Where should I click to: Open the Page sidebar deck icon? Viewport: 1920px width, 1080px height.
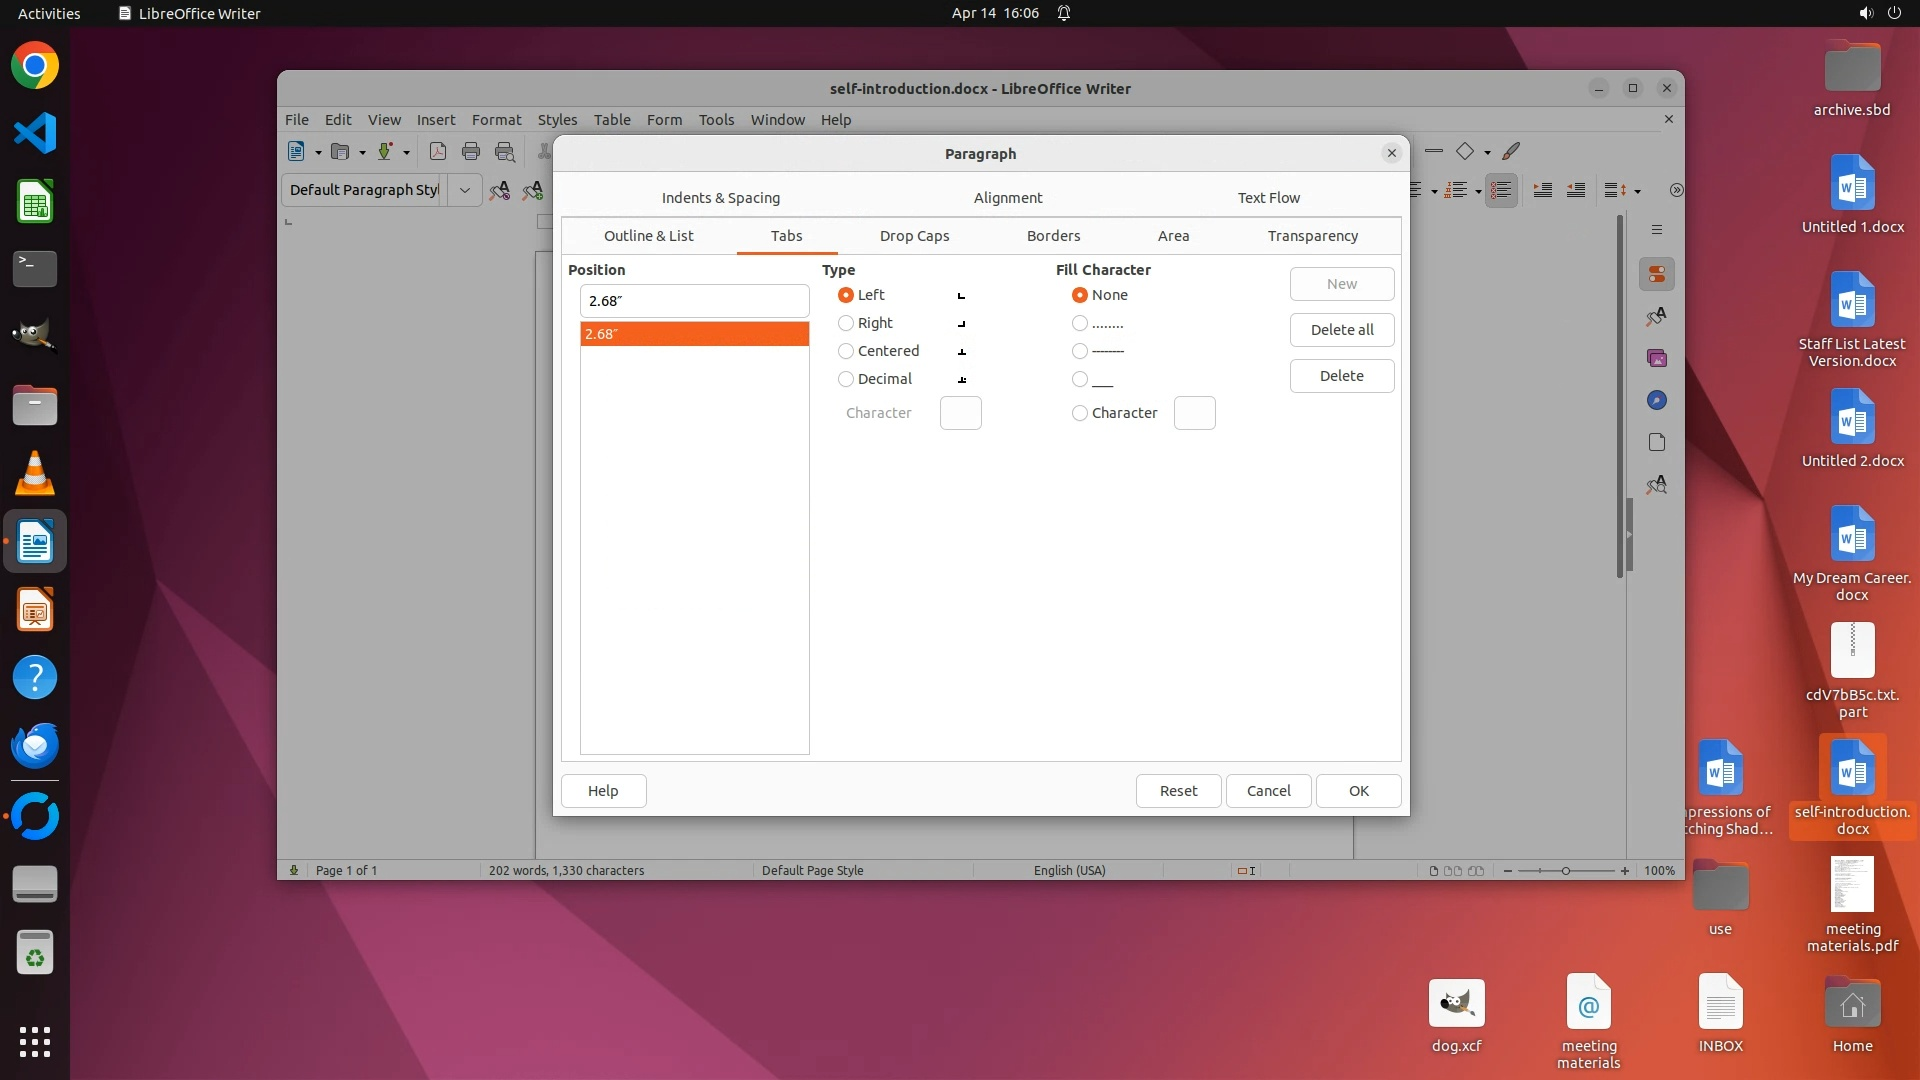[1657, 442]
